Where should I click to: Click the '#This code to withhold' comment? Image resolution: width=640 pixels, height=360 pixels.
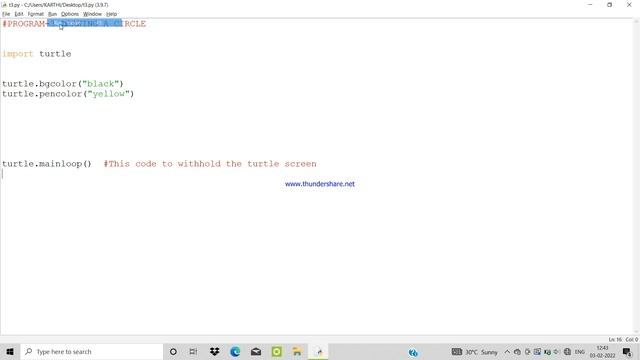tap(210, 164)
